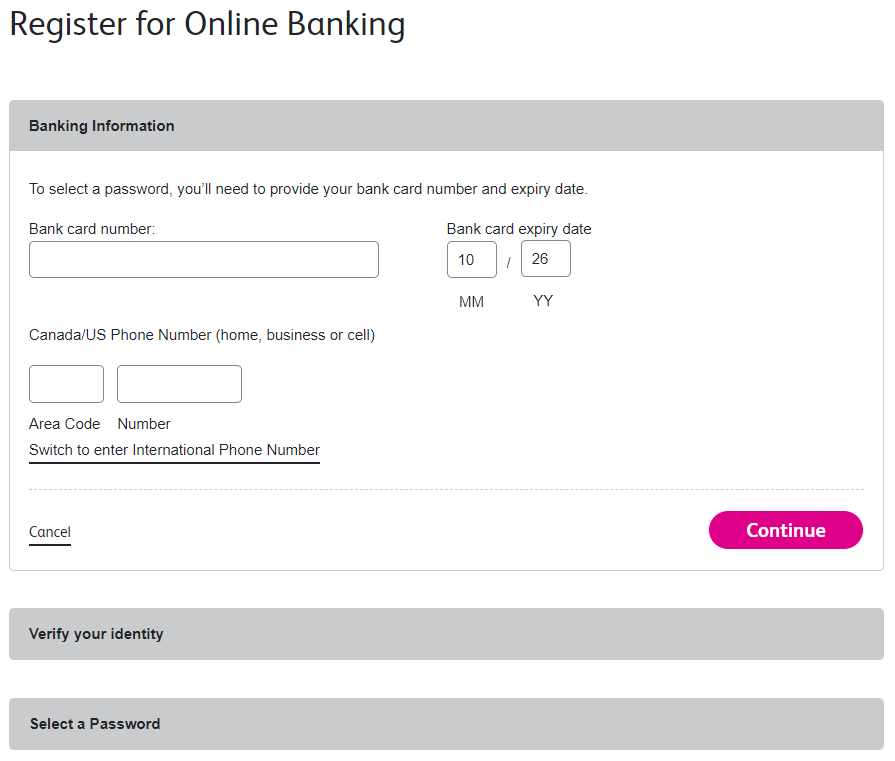This screenshot has height=761, width=895.
Task: Click the YY label under expiry year
Action: pyautogui.click(x=543, y=300)
